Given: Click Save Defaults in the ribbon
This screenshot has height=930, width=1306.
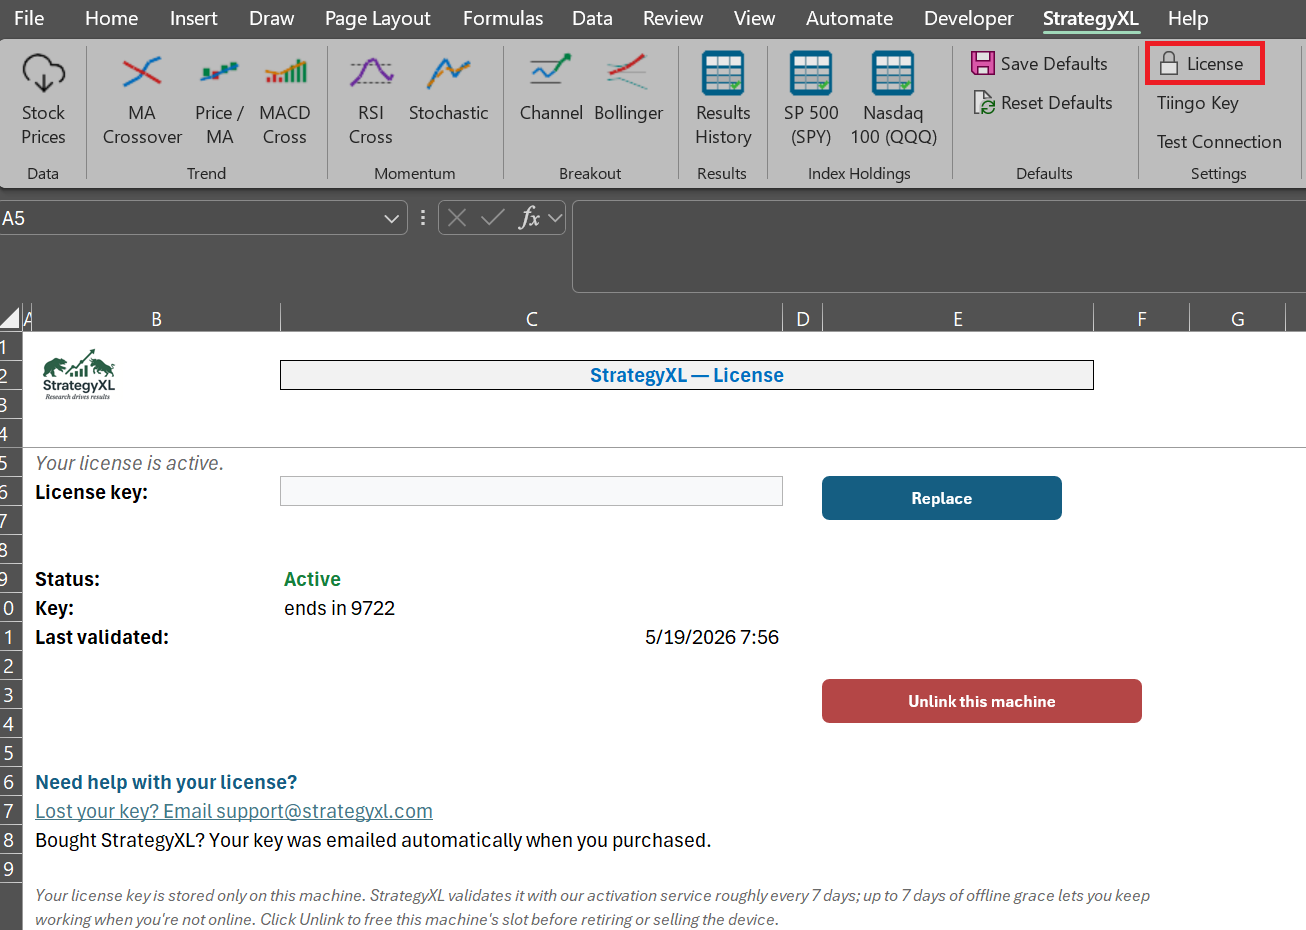Looking at the screenshot, I should click(1040, 64).
